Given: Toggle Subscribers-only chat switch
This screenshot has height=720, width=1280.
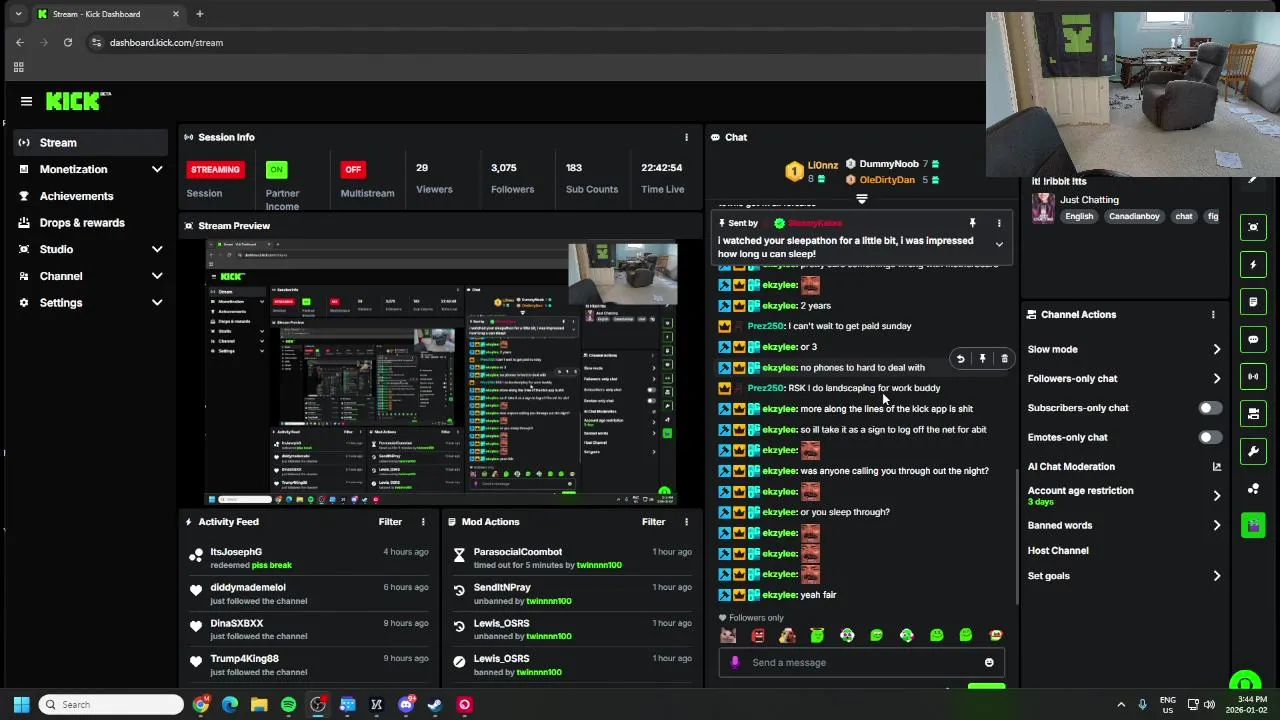Looking at the screenshot, I should [1210, 408].
